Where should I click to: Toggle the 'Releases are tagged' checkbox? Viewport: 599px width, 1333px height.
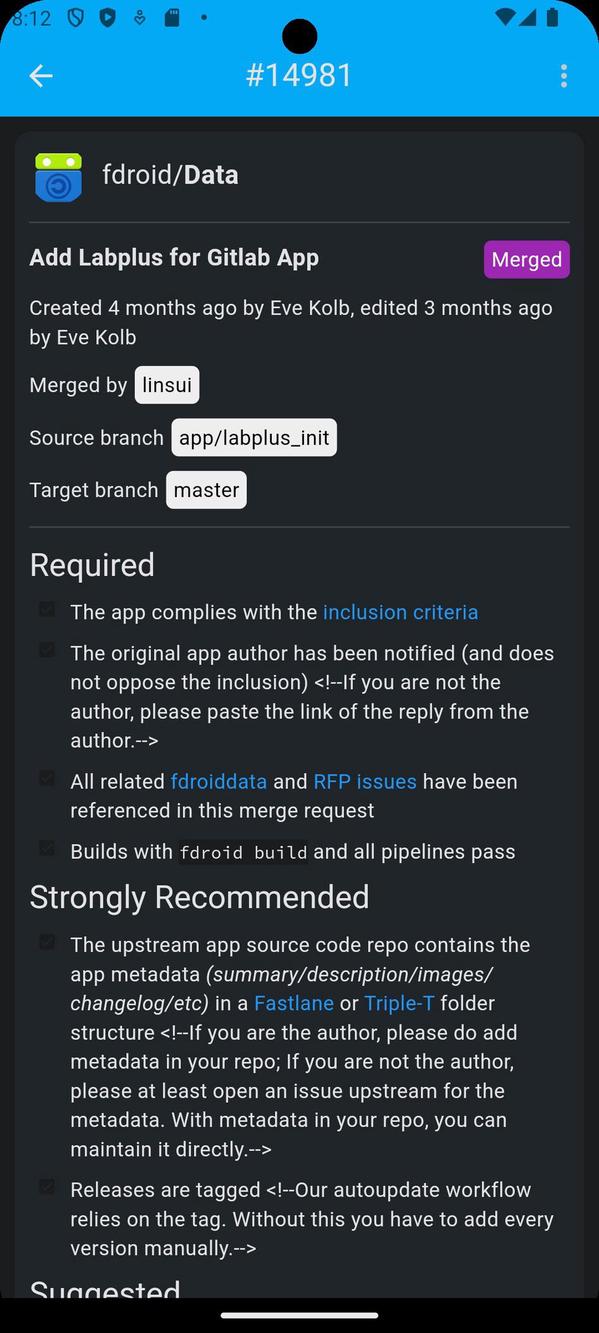46,1186
